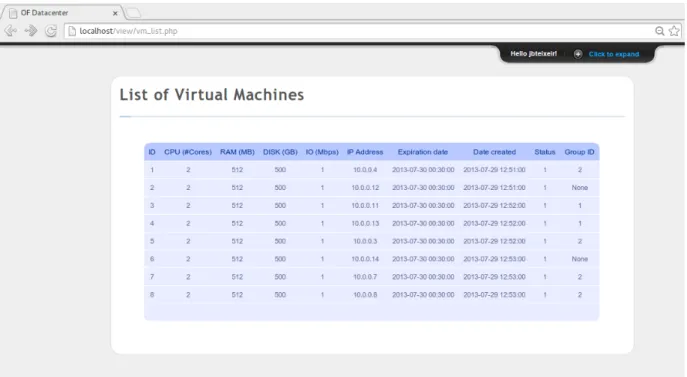Click the CPU (#Cores) column header
Viewport: 687px width, 377px height.
click(188, 152)
